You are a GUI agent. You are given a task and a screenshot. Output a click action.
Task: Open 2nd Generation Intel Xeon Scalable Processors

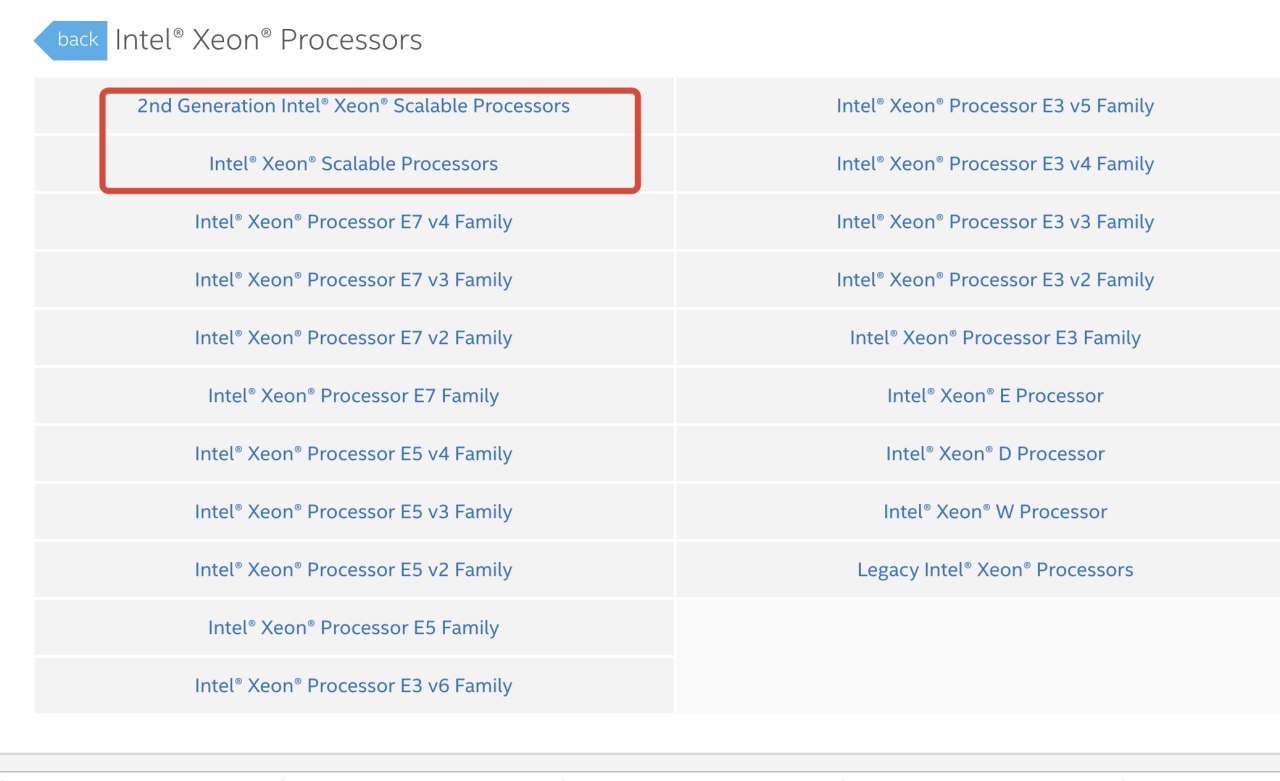point(353,106)
